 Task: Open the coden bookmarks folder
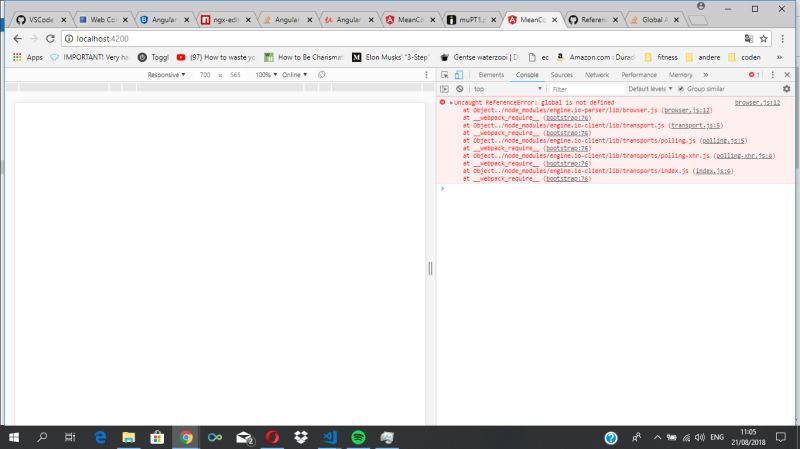[744, 57]
